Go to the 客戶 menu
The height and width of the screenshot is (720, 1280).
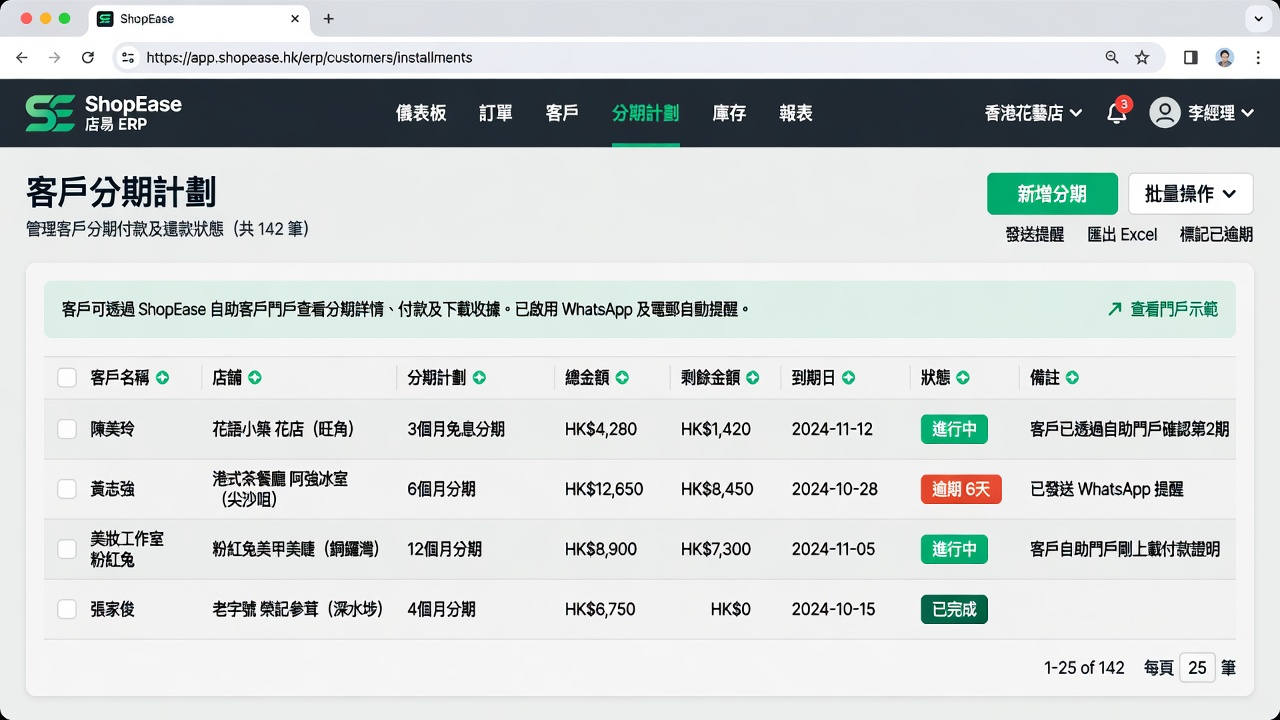pos(562,113)
